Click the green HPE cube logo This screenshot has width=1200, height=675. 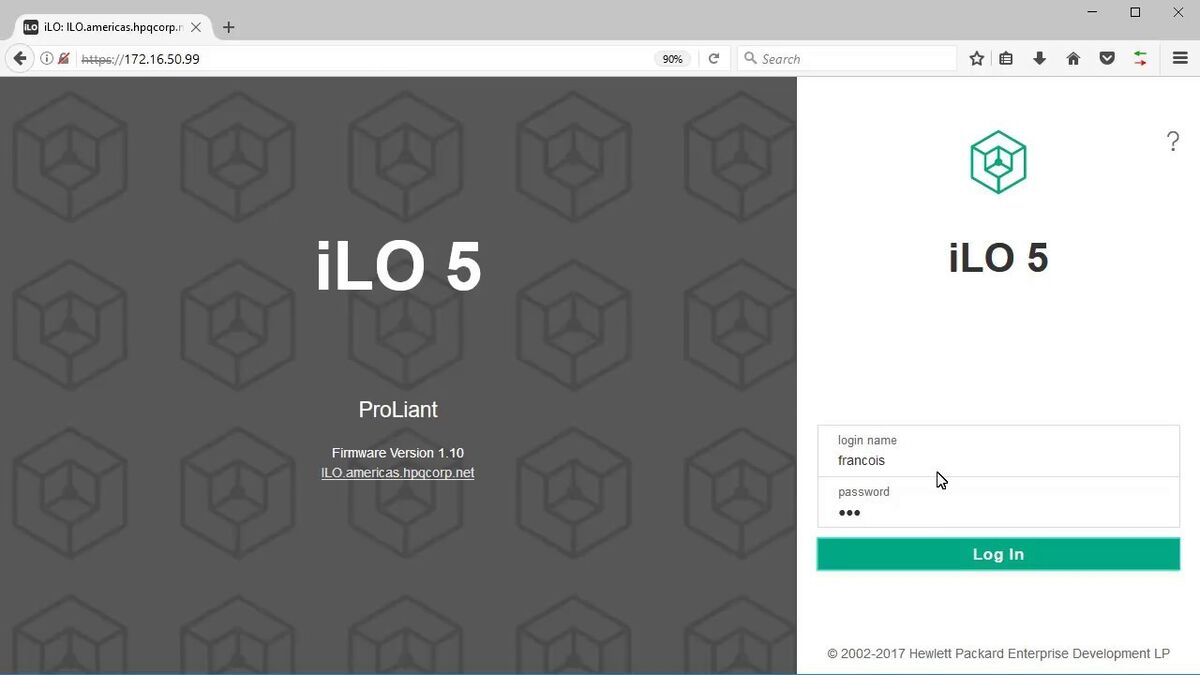point(998,162)
